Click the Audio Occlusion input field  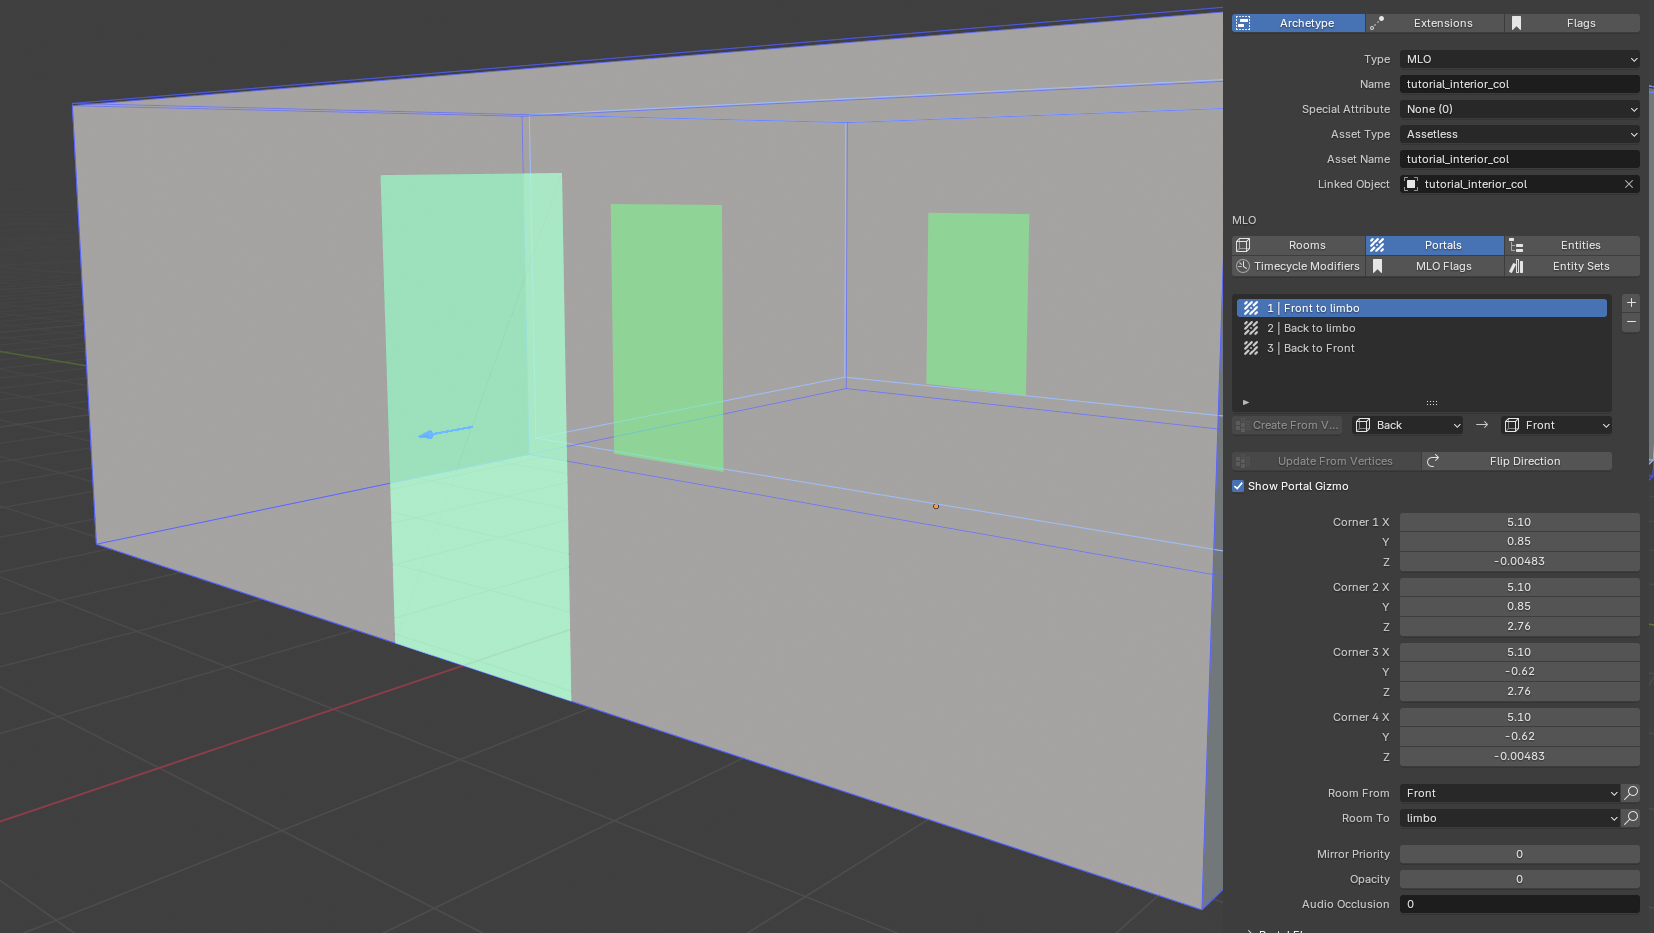[1519, 904]
